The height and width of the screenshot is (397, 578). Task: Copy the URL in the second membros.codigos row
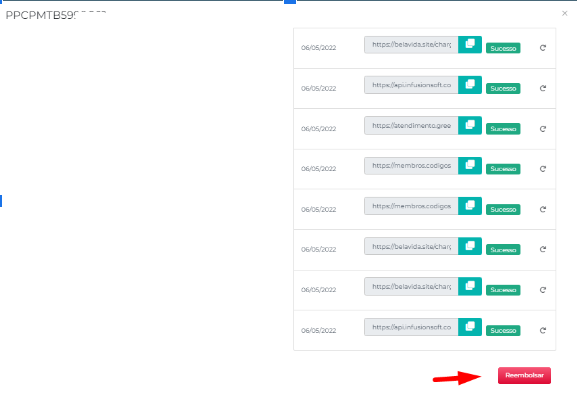470,206
